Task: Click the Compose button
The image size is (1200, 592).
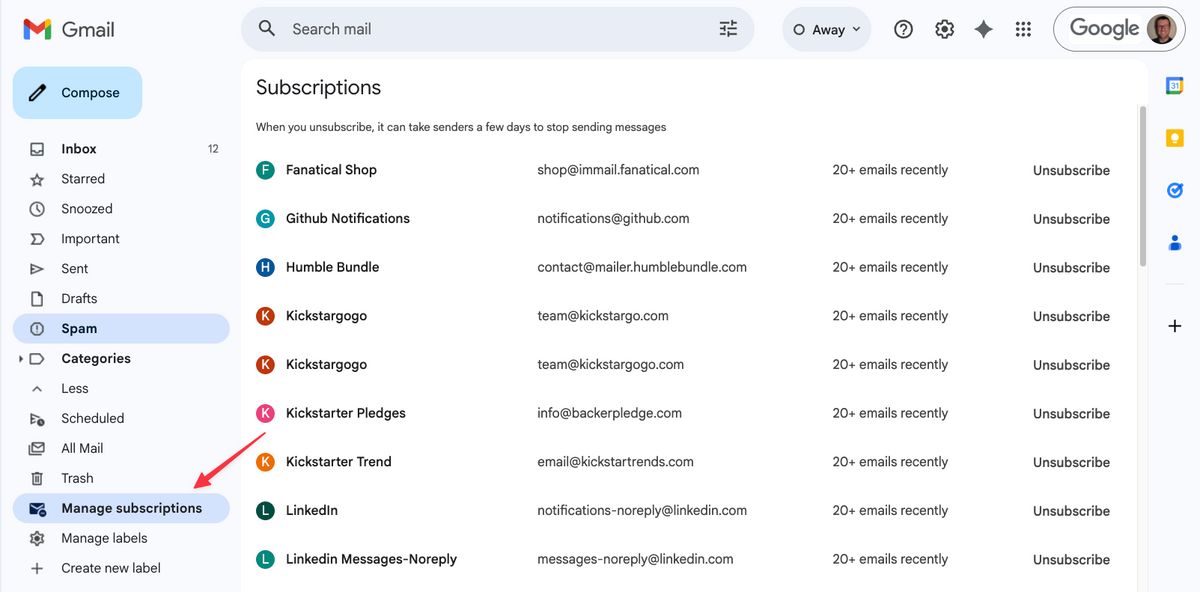Action: 77,92
